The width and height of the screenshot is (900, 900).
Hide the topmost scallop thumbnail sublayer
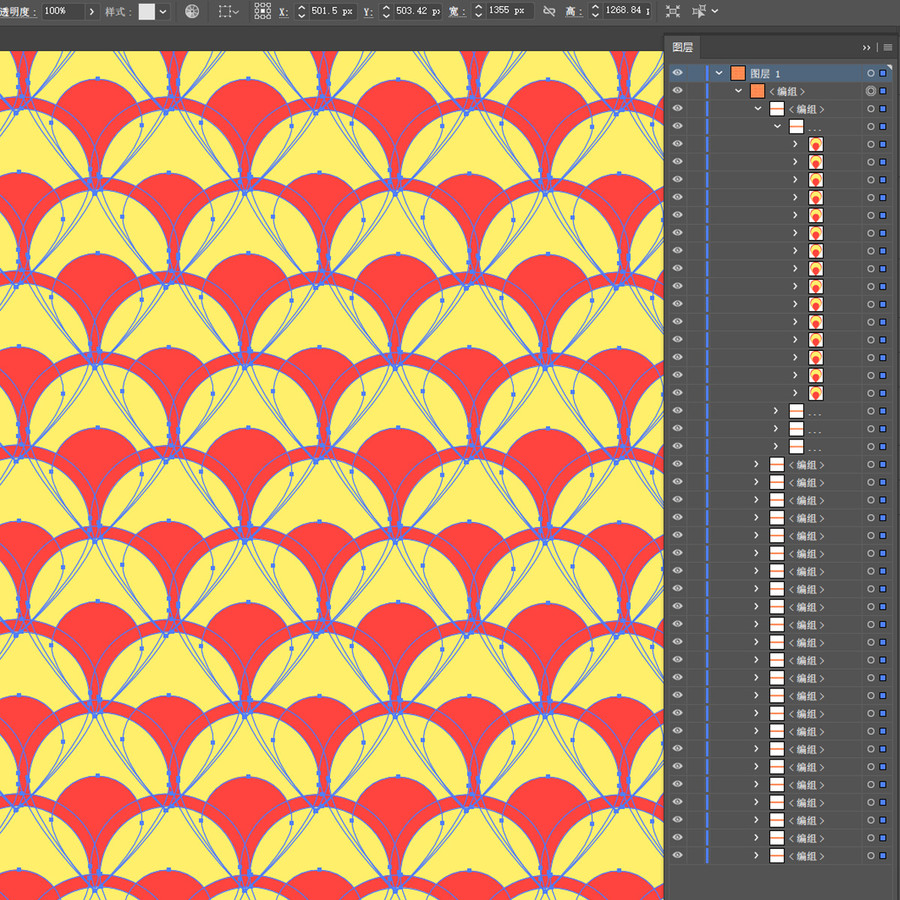tap(678, 144)
